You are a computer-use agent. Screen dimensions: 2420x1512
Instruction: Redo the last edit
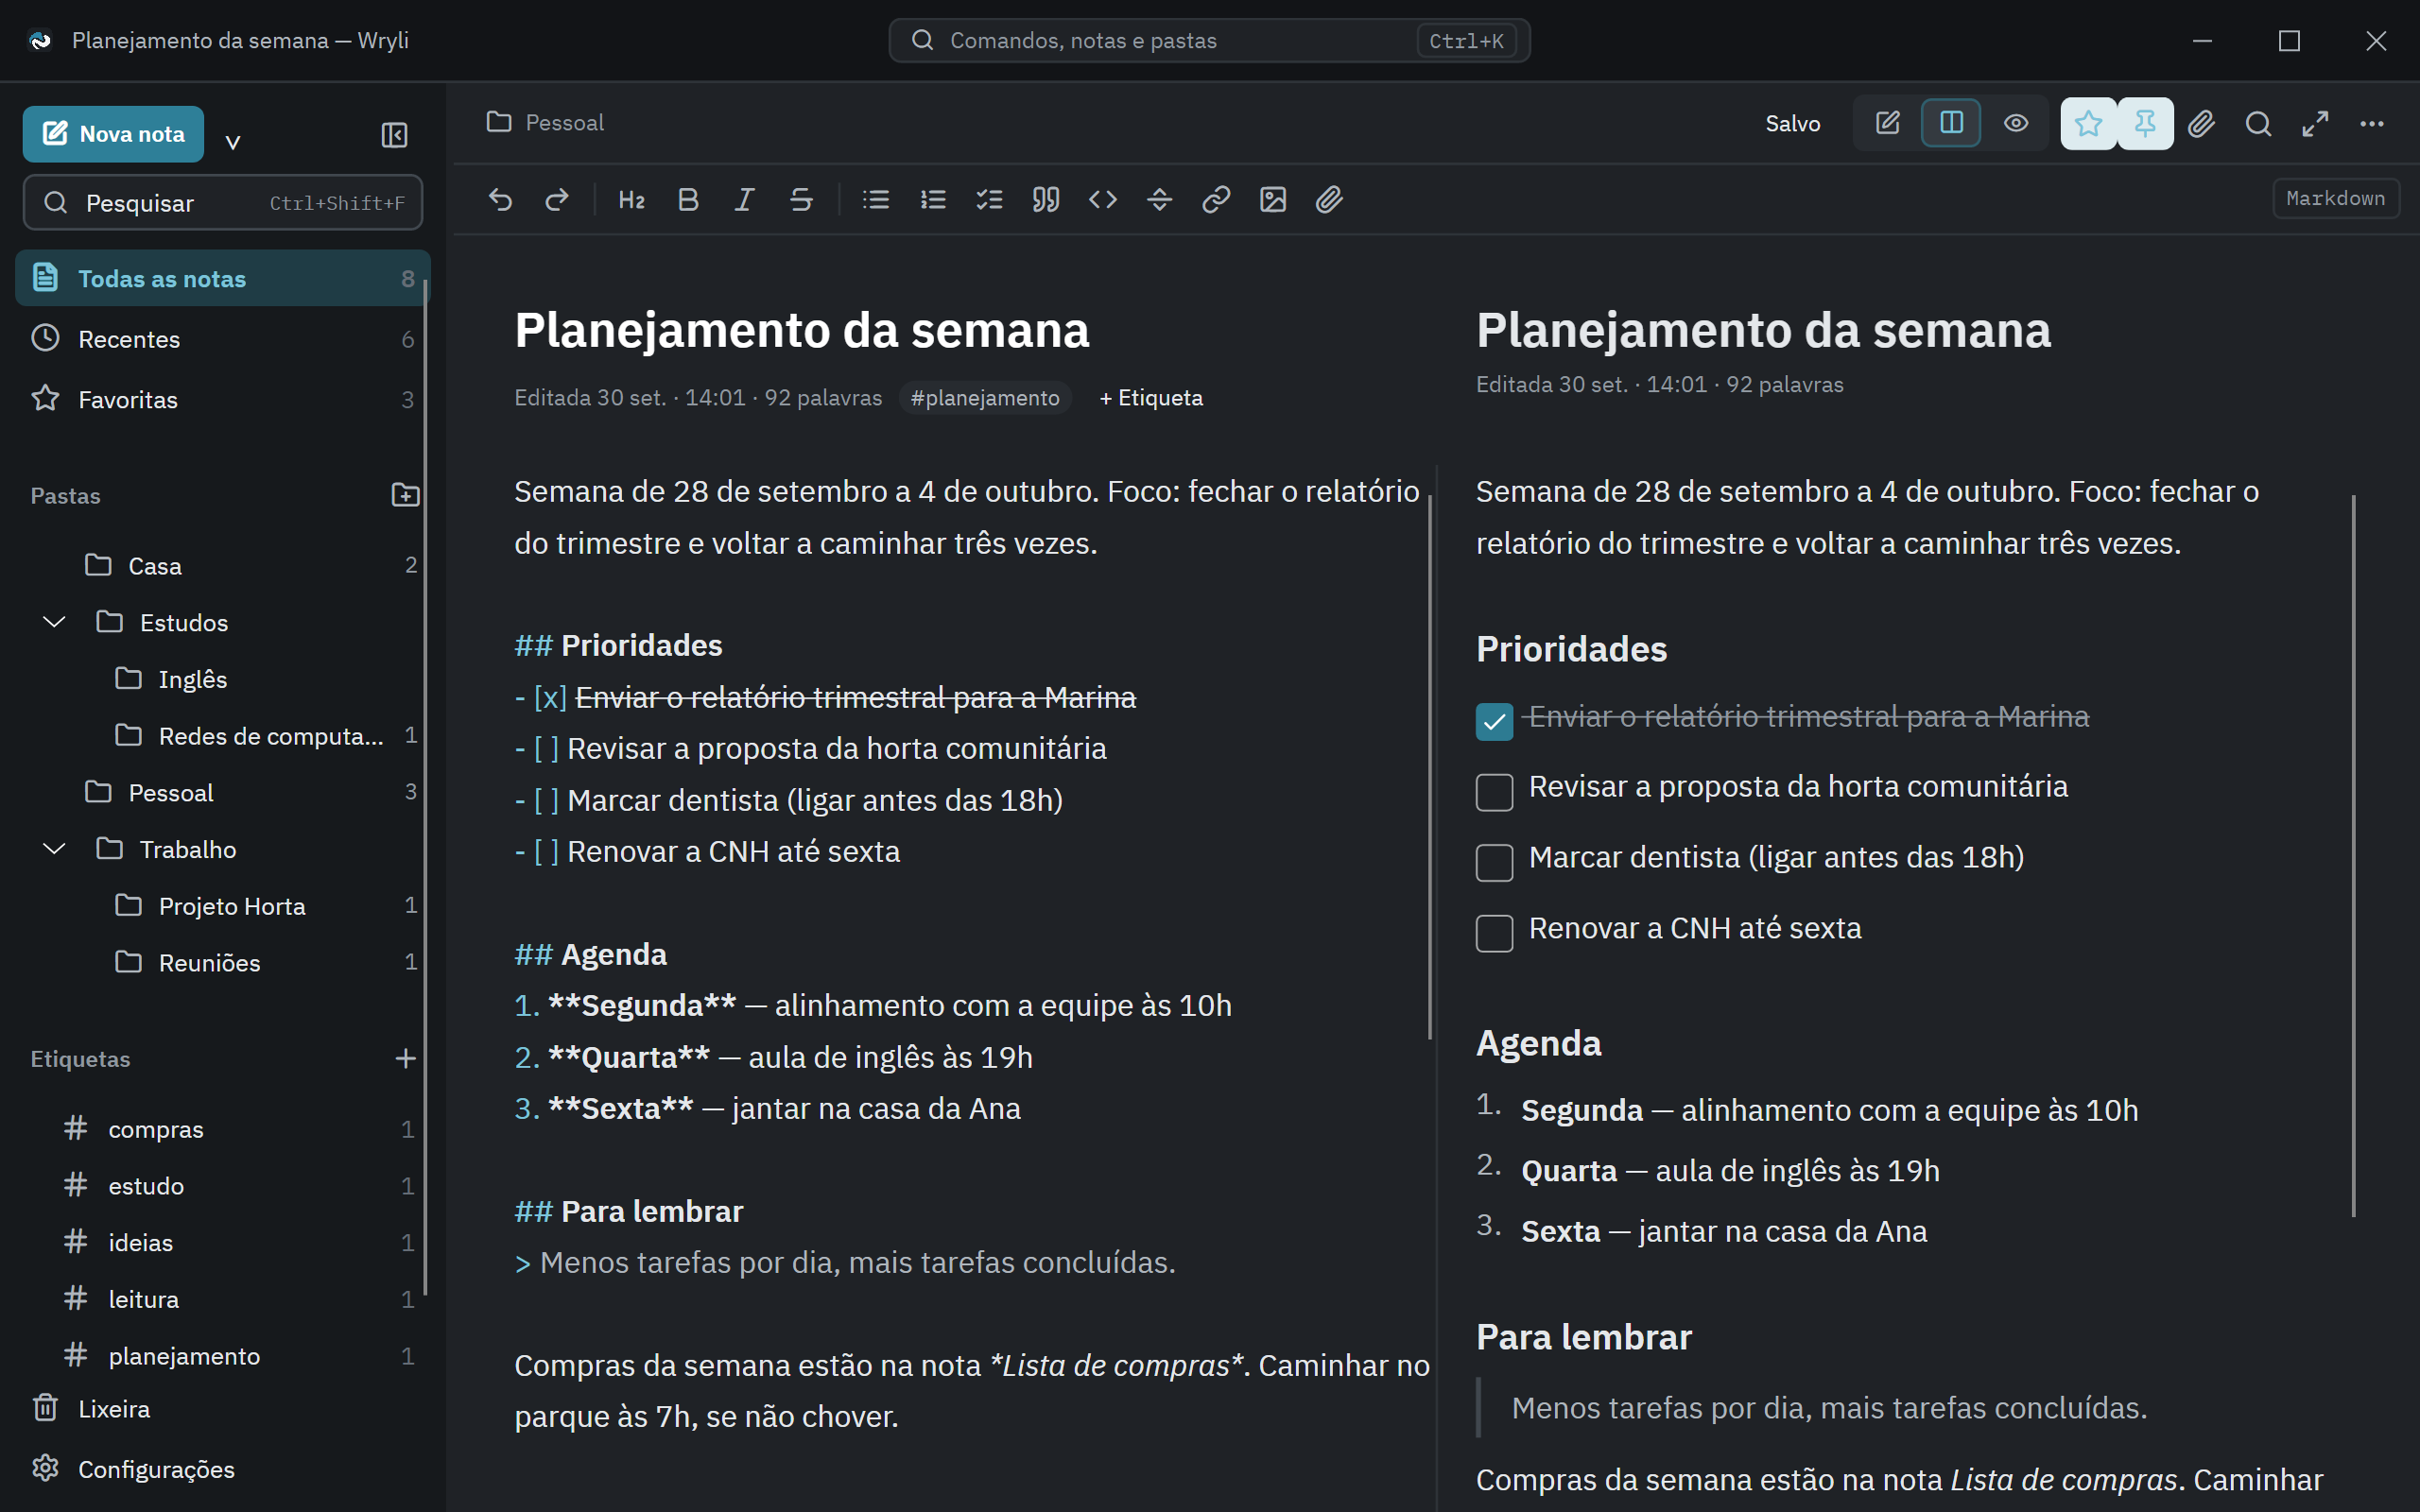point(557,199)
